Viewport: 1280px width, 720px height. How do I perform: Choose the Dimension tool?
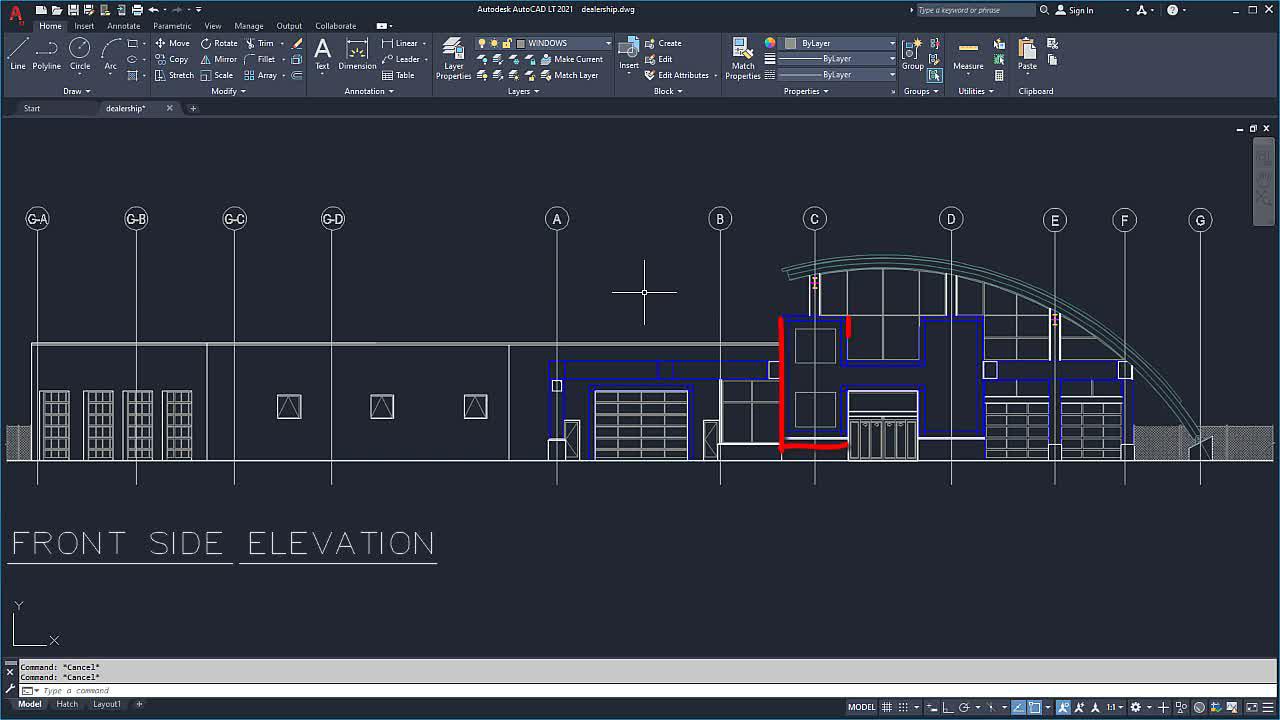pos(357,54)
